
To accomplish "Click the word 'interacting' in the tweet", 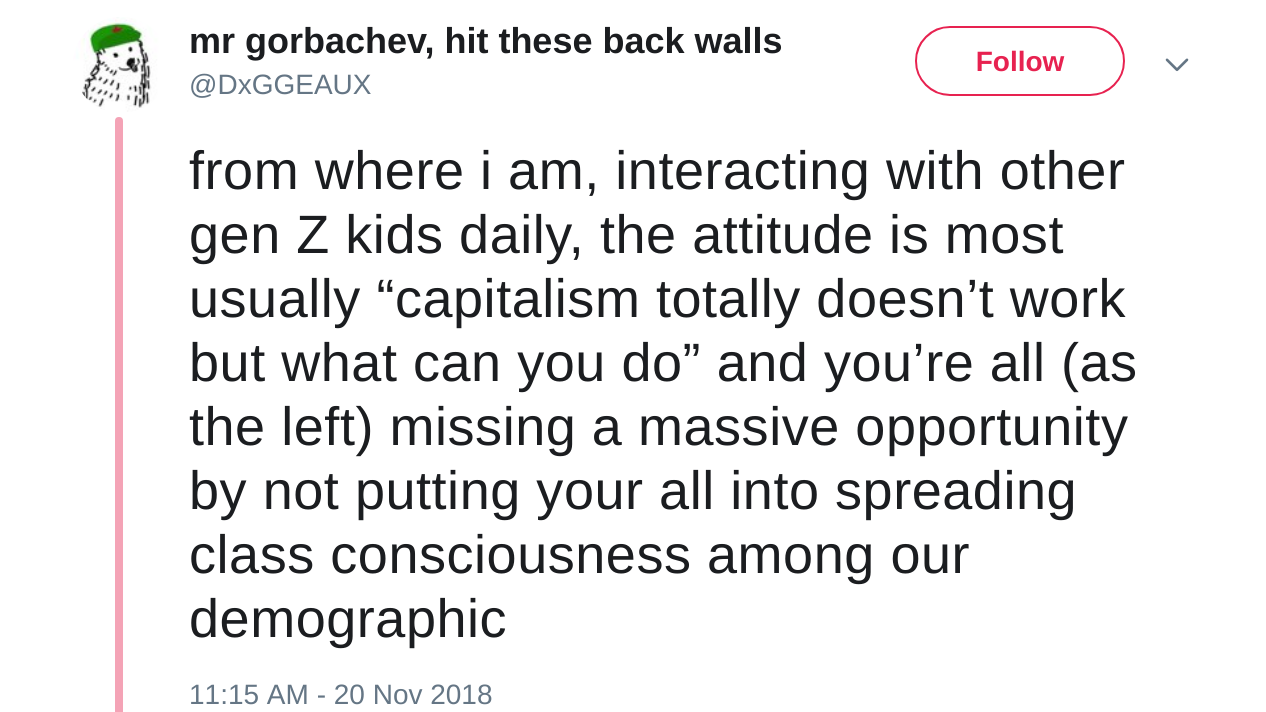I will [x=742, y=171].
